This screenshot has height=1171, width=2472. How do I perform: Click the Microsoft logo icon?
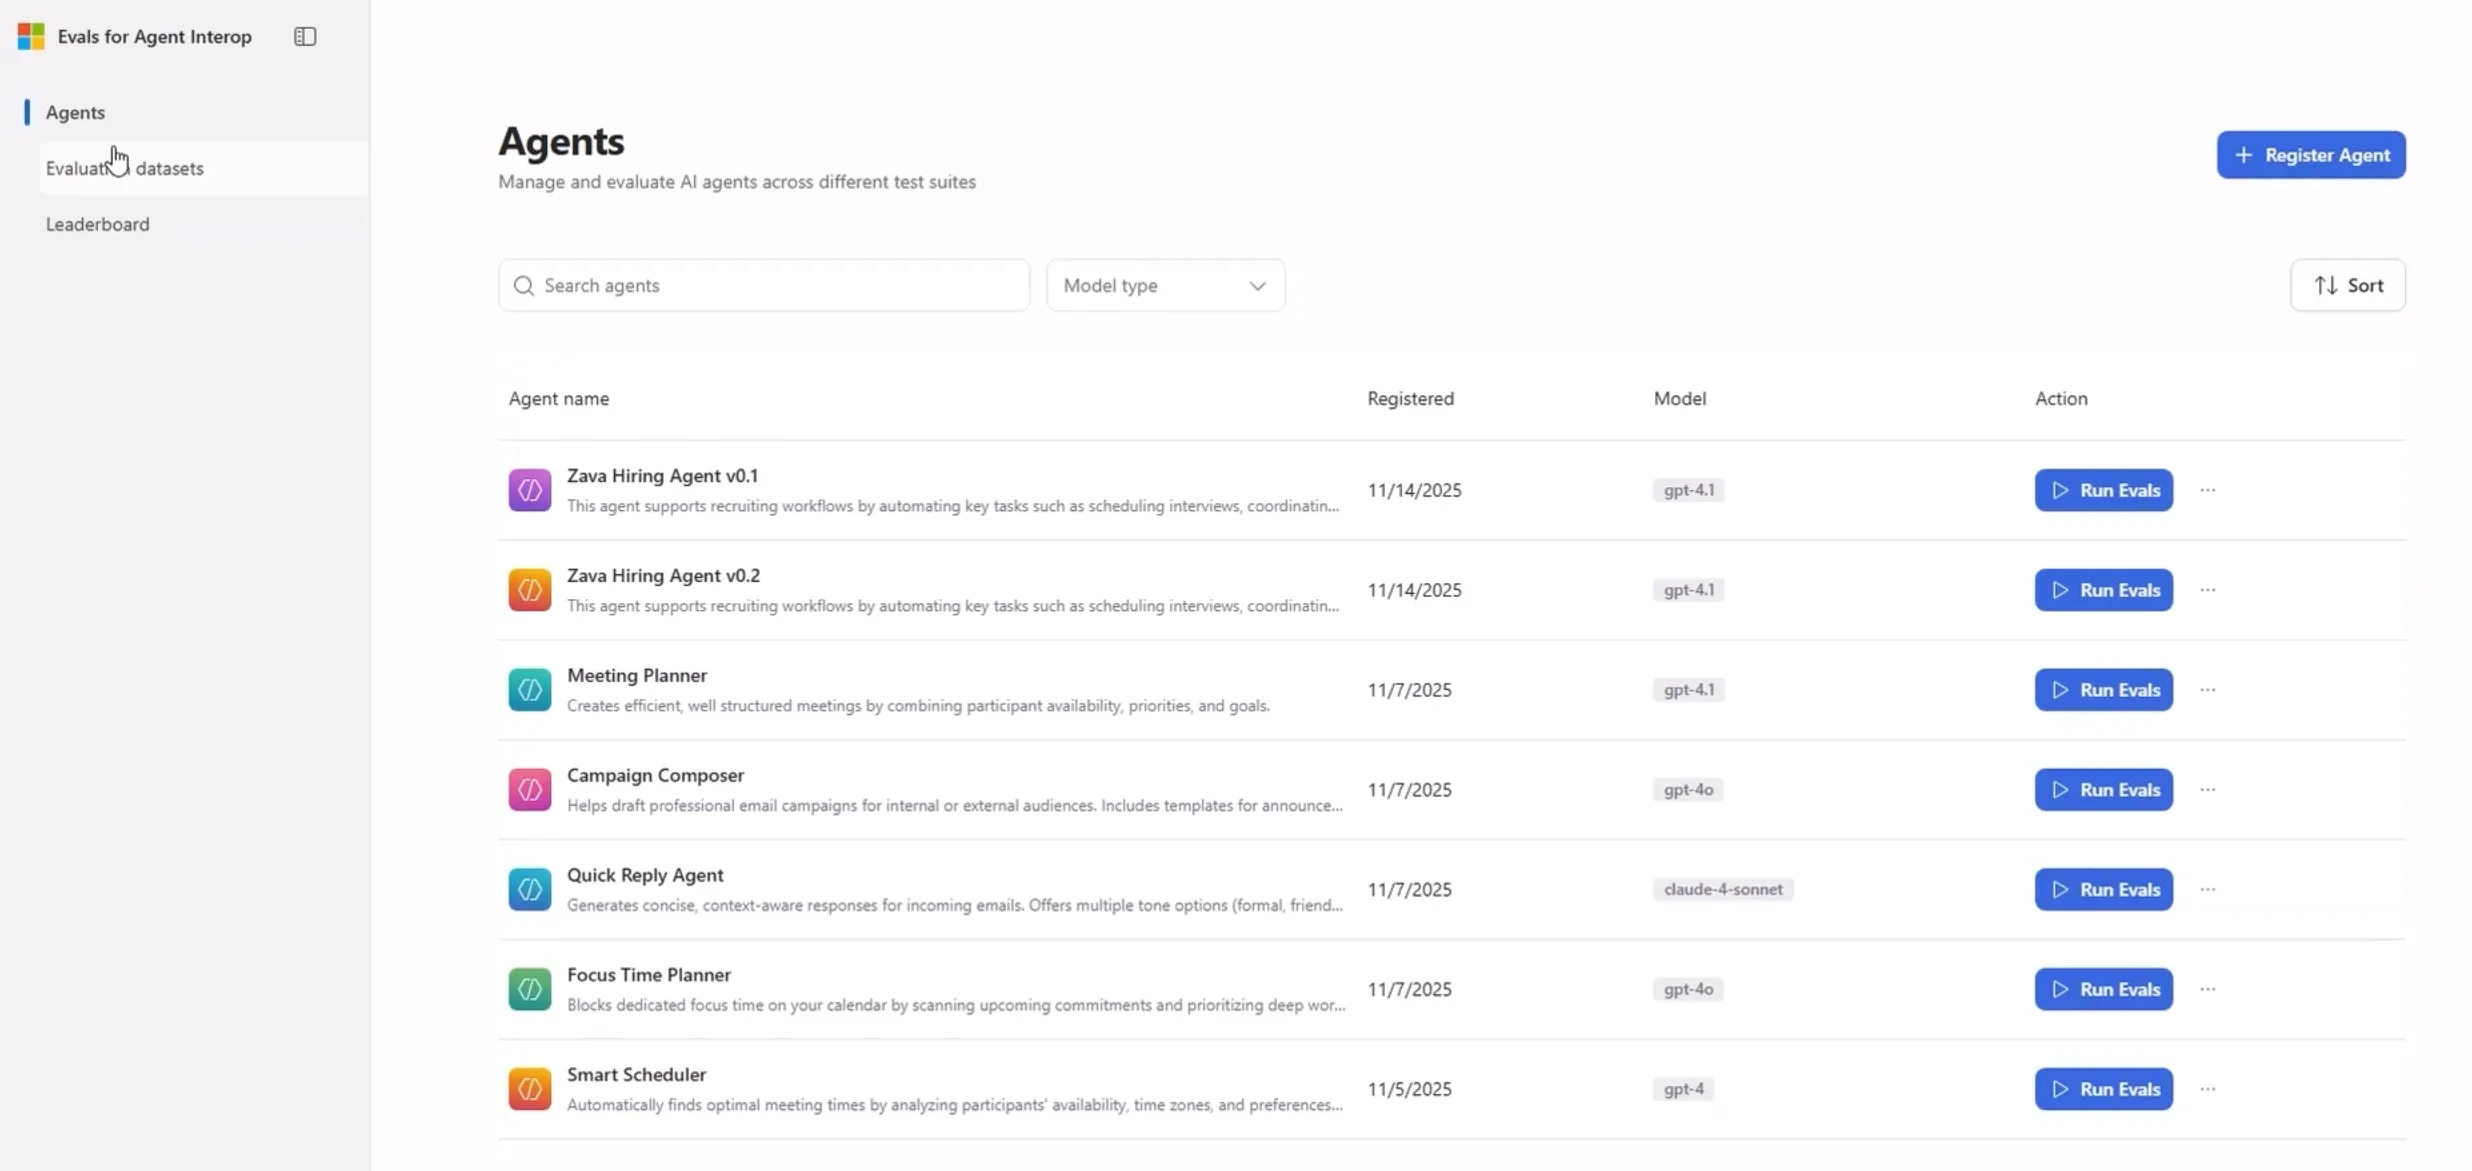click(x=31, y=37)
